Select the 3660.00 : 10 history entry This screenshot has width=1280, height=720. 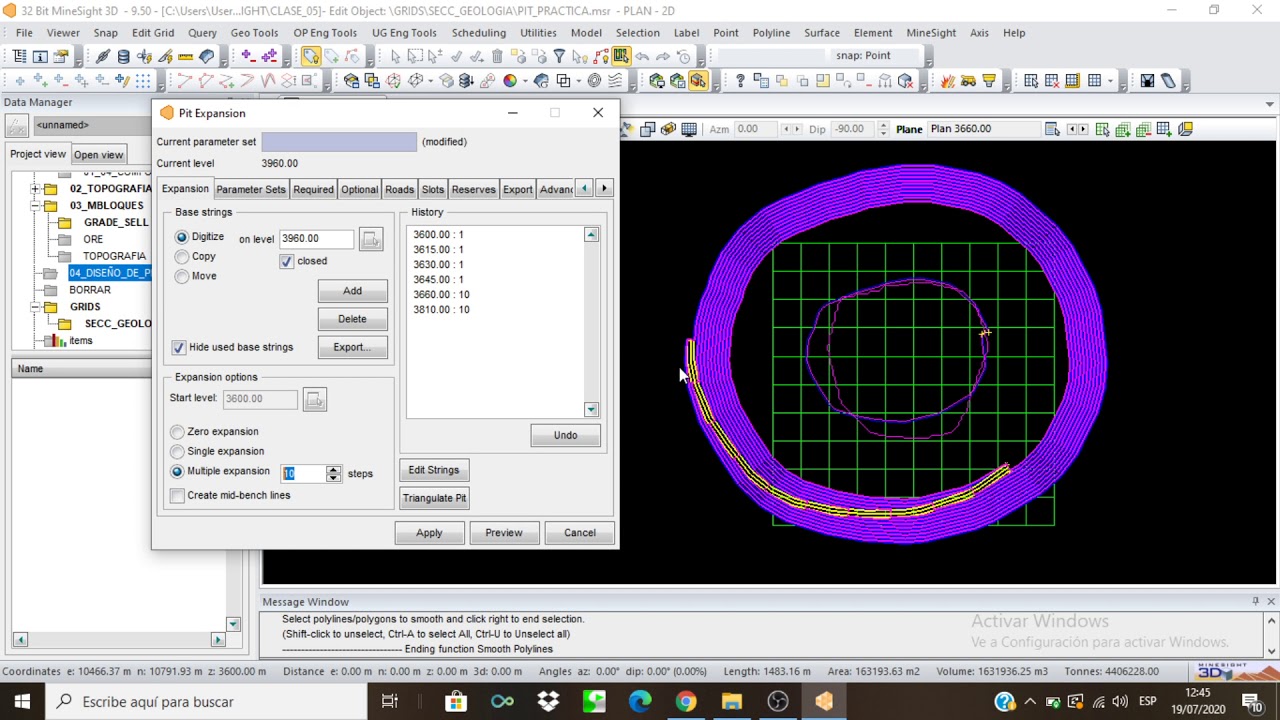pyautogui.click(x=441, y=295)
